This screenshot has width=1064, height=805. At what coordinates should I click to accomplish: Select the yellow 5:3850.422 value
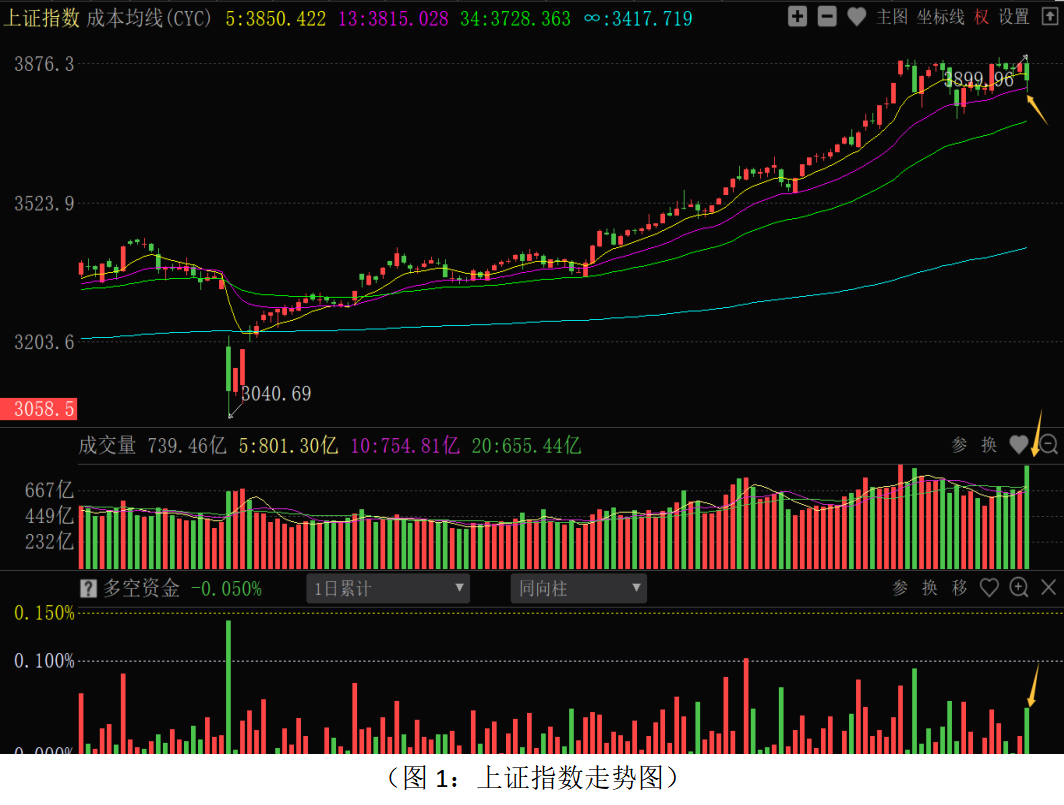(276, 18)
